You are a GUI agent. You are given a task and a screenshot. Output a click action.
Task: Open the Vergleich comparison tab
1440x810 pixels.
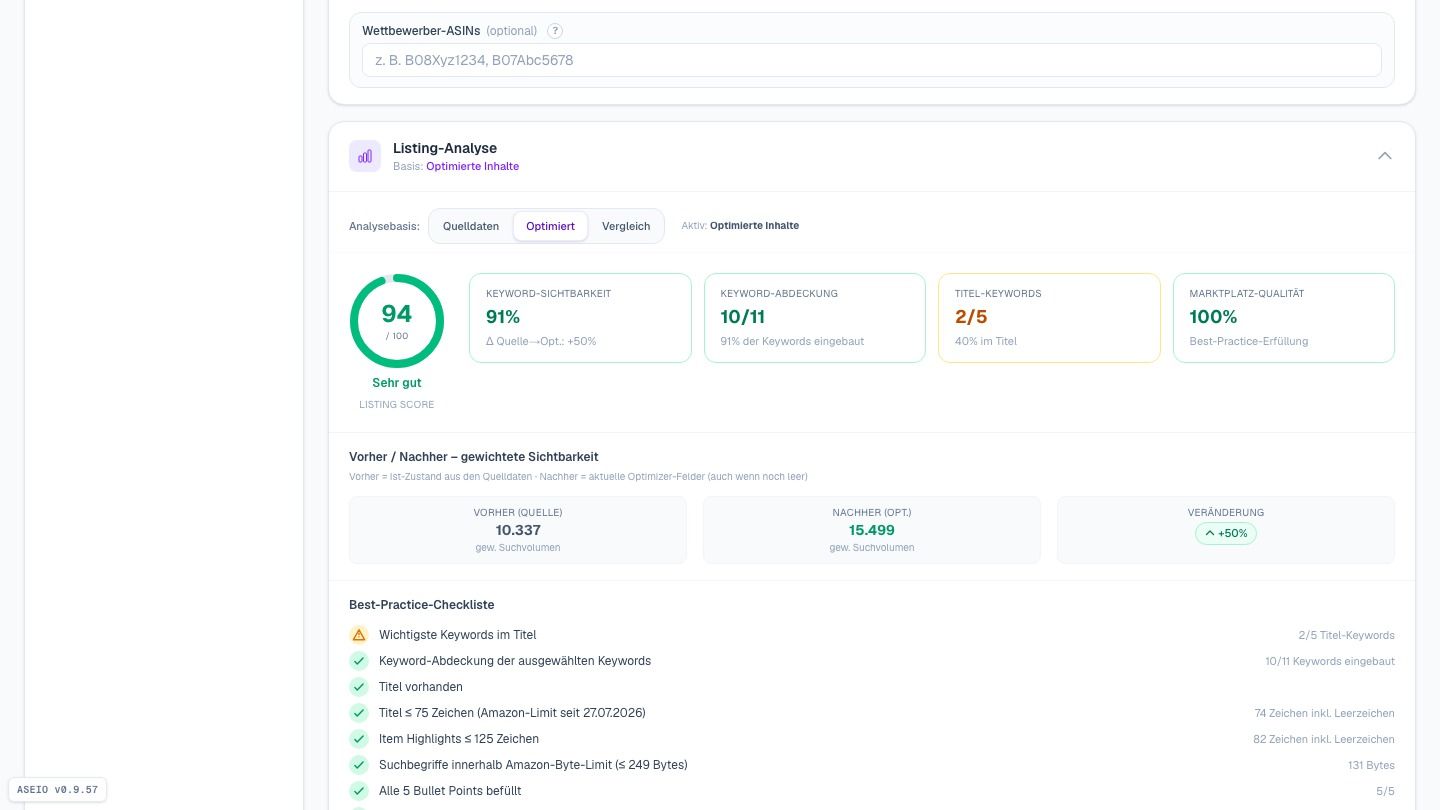tap(626, 226)
